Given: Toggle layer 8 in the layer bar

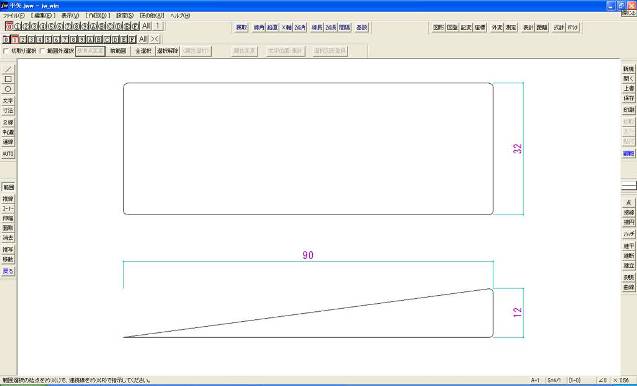Looking at the screenshot, I should pyautogui.click(x=73, y=39).
